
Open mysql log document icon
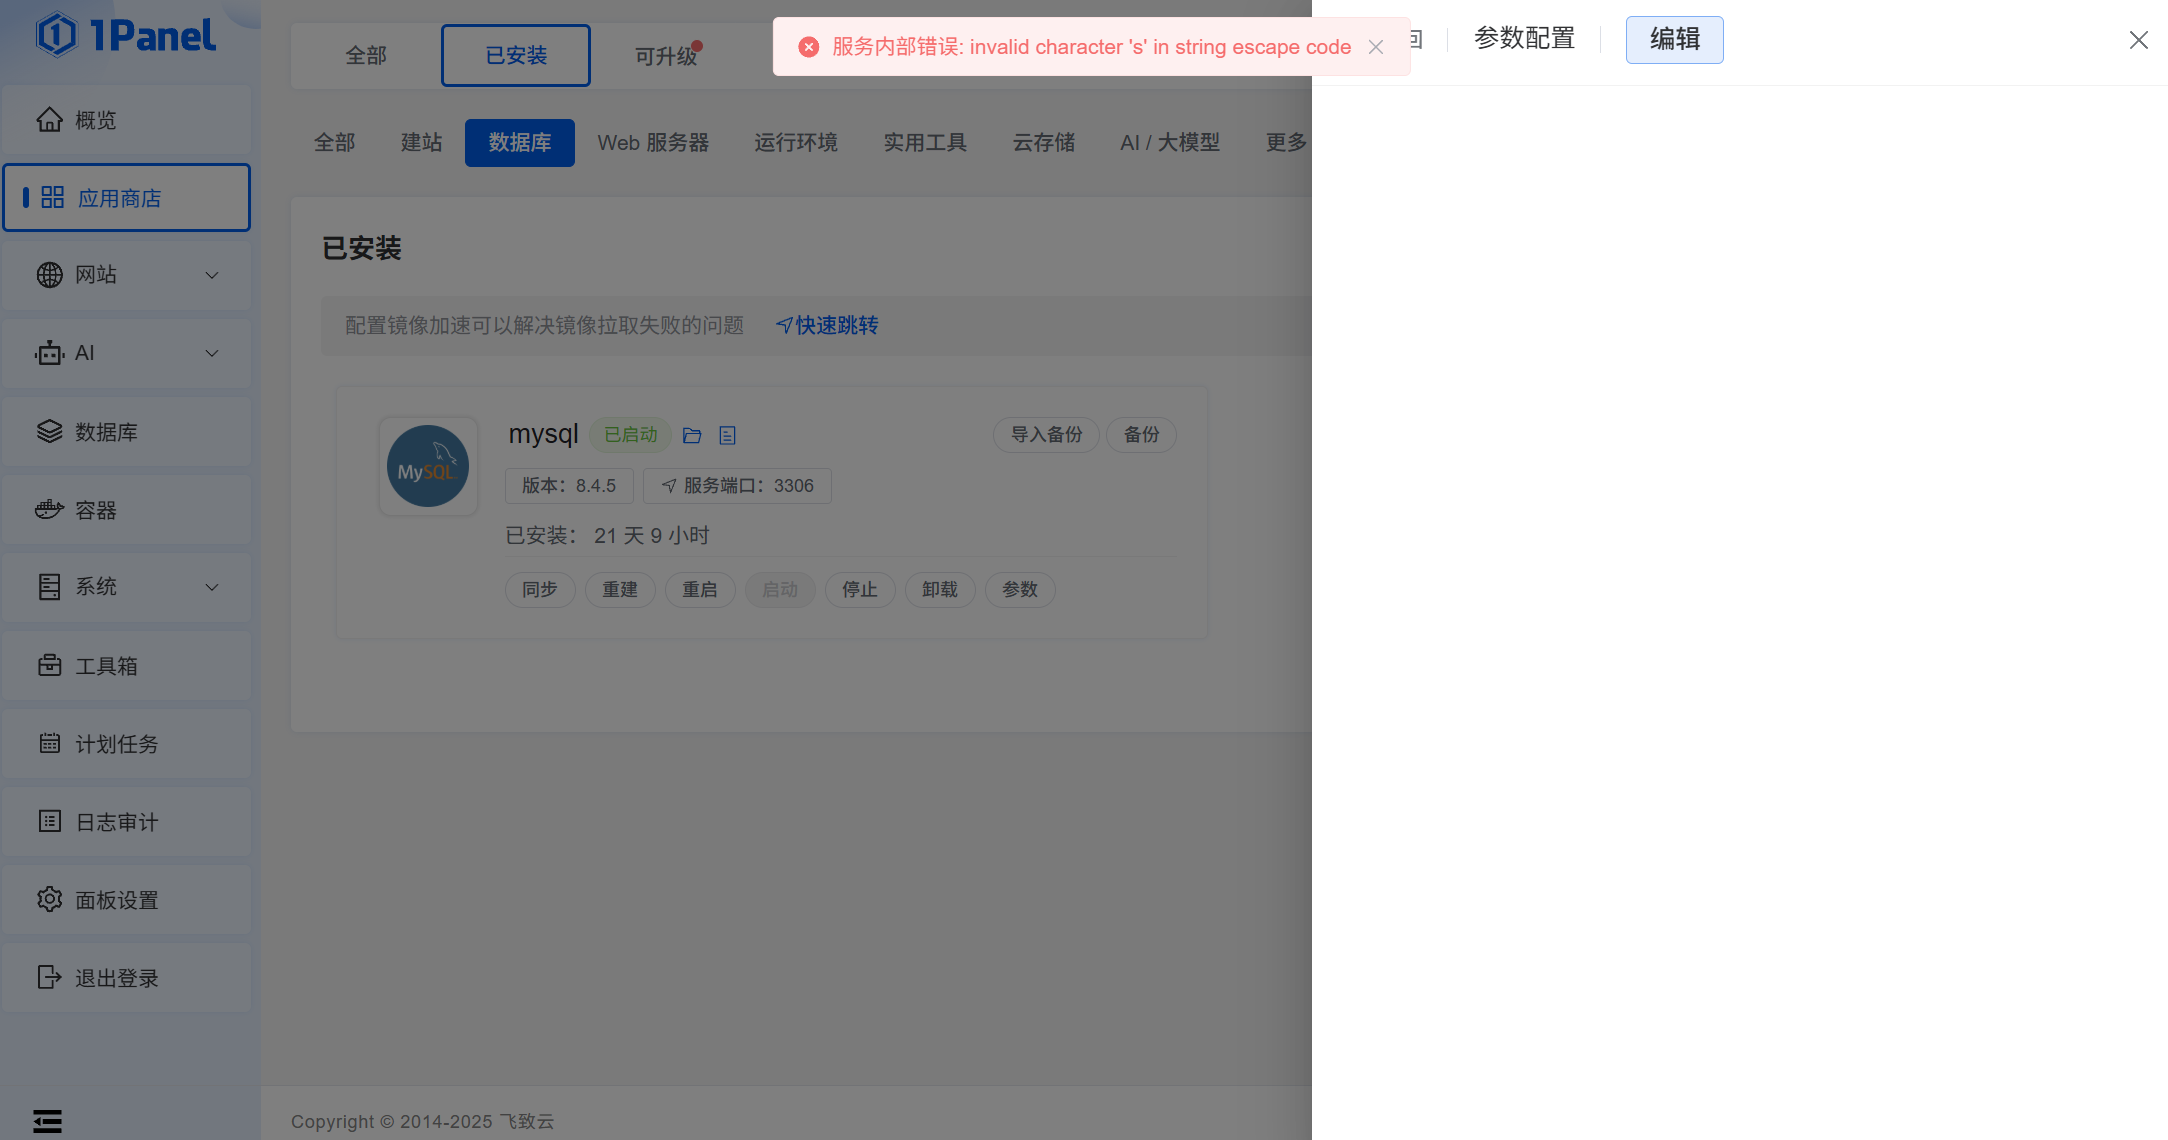click(728, 436)
